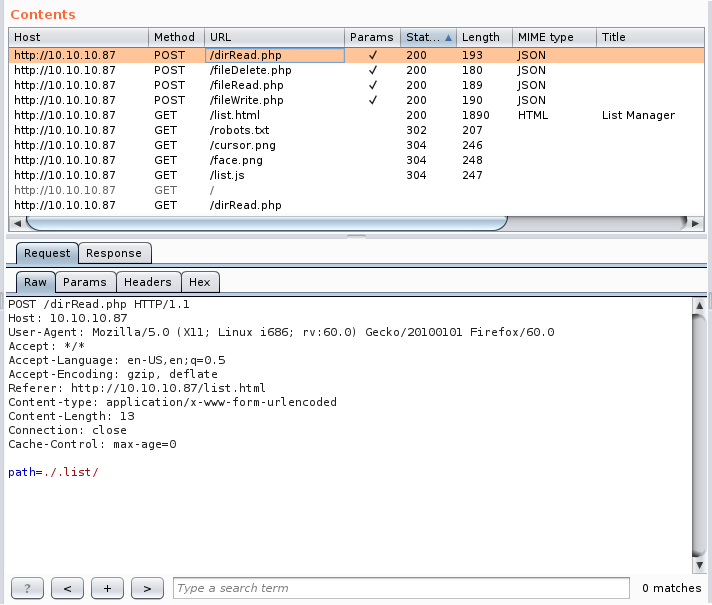This screenshot has height=605, width=712.
Task: Click the search term input field
Action: [x=401, y=588]
